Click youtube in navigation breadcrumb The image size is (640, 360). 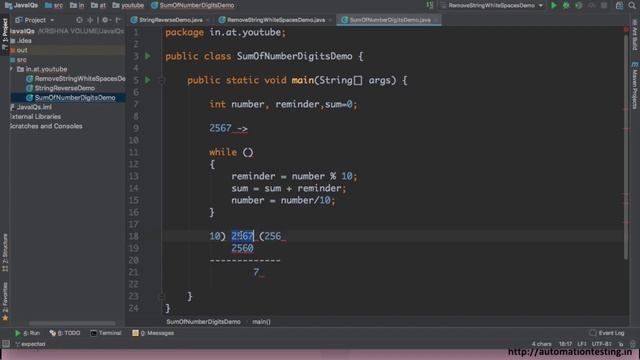pyautogui.click(x=128, y=5)
